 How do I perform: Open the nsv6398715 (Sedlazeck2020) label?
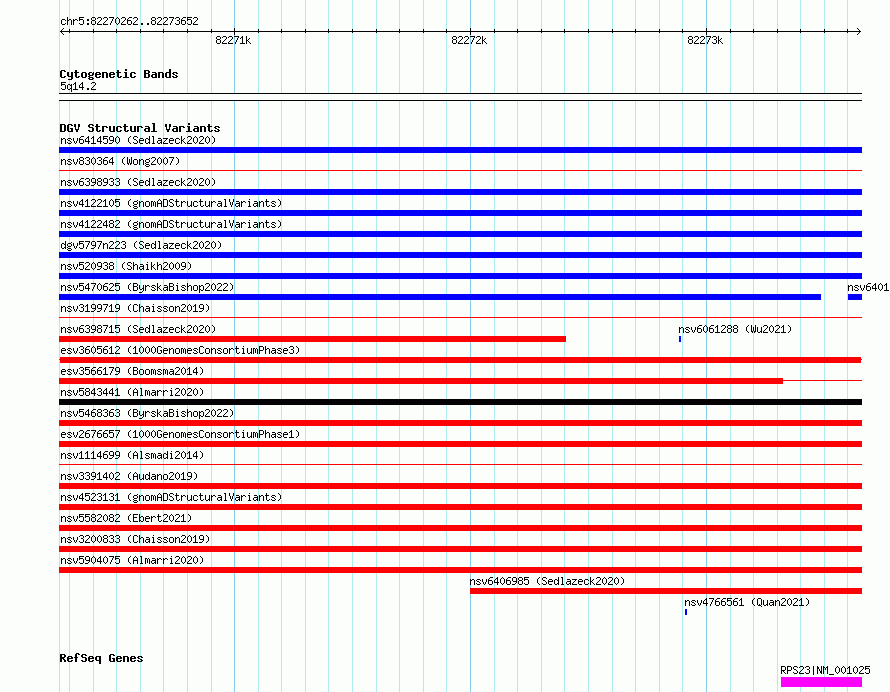(x=138, y=329)
